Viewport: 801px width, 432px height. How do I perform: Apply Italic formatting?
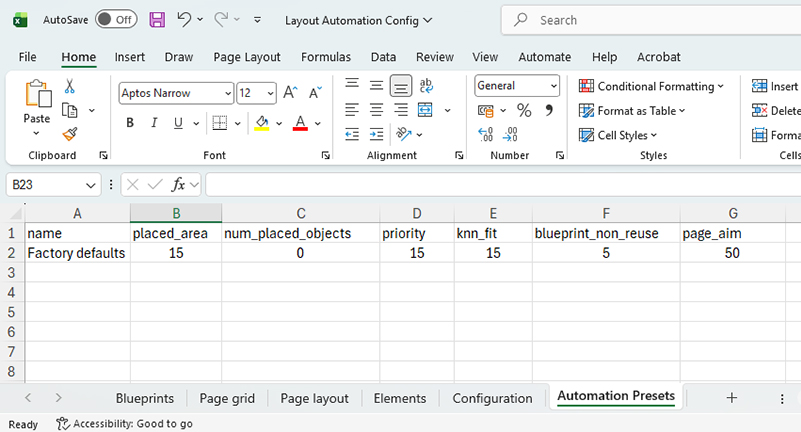point(154,123)
